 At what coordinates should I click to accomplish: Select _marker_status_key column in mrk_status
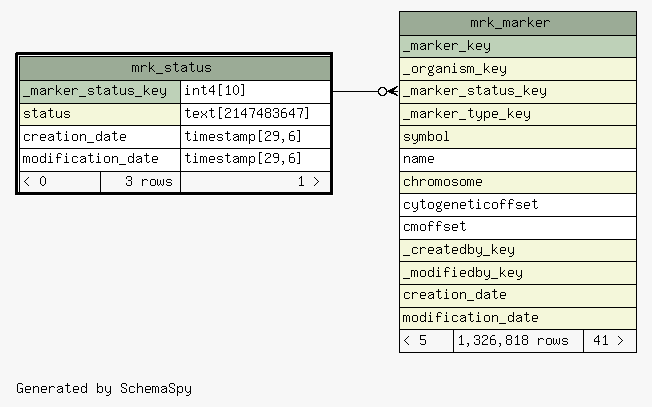pos(100,91)
